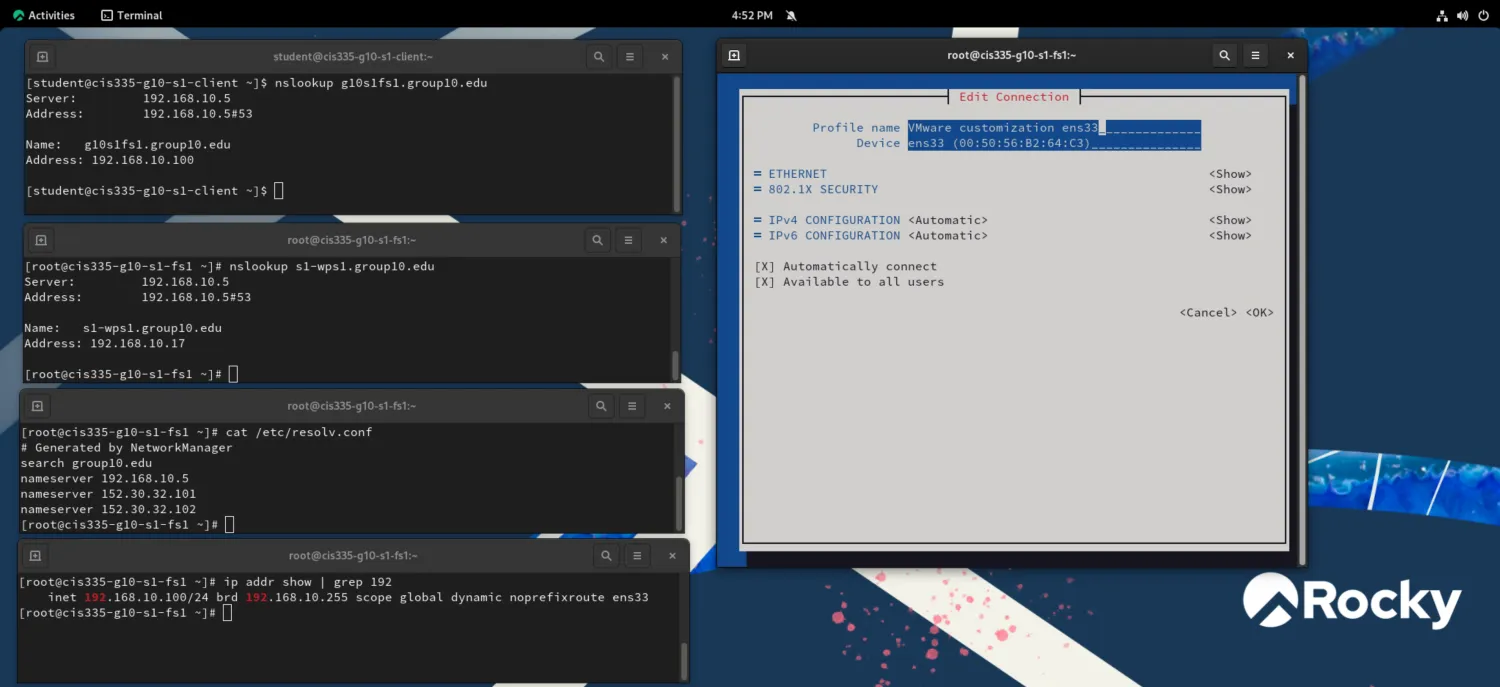Open hamburger menu in nslookup s1-wps1 terminal

(628, 240)
